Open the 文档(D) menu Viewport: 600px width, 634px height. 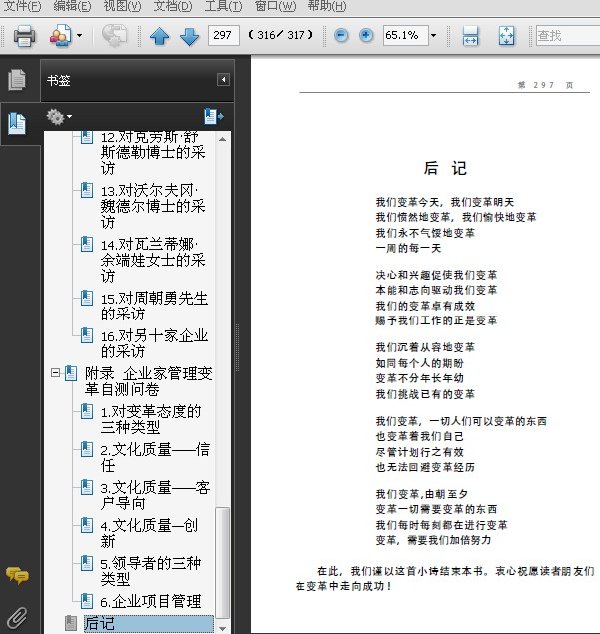(173, 6)
